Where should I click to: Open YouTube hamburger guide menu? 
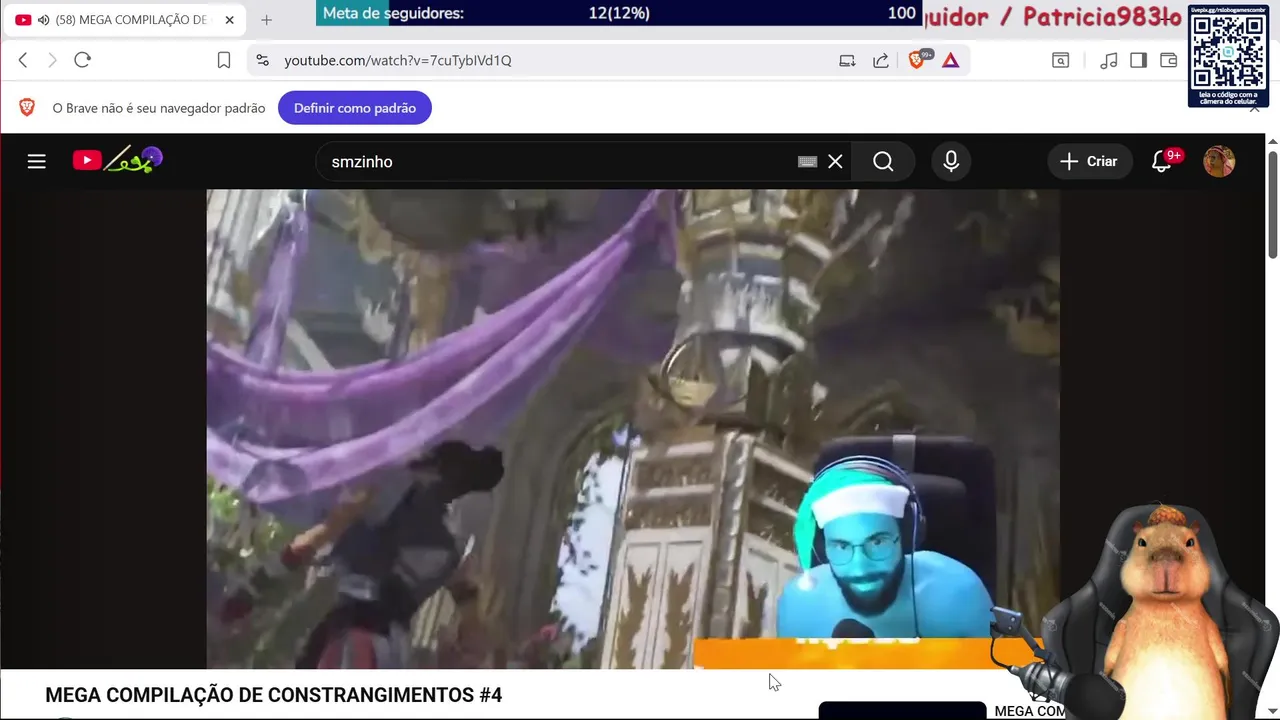pyautogui.click(x=37, y=161)
